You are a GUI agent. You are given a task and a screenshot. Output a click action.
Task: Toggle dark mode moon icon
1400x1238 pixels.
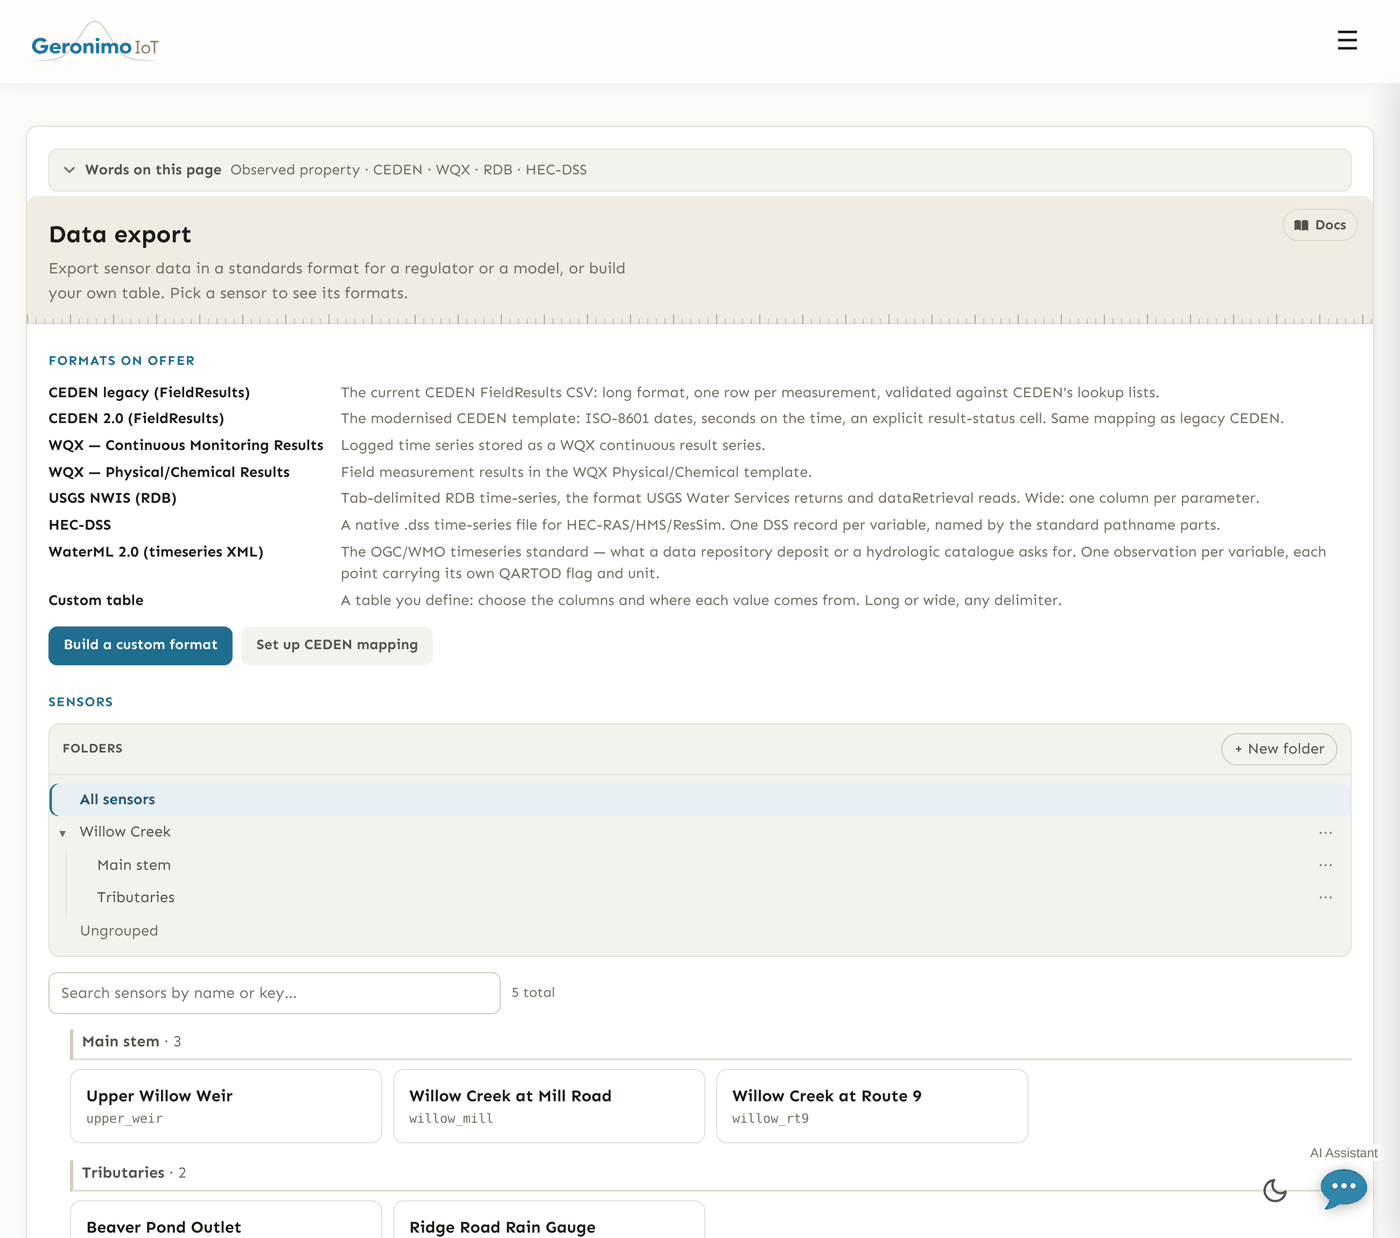pyautogui.click(x=1275, y=1190)
